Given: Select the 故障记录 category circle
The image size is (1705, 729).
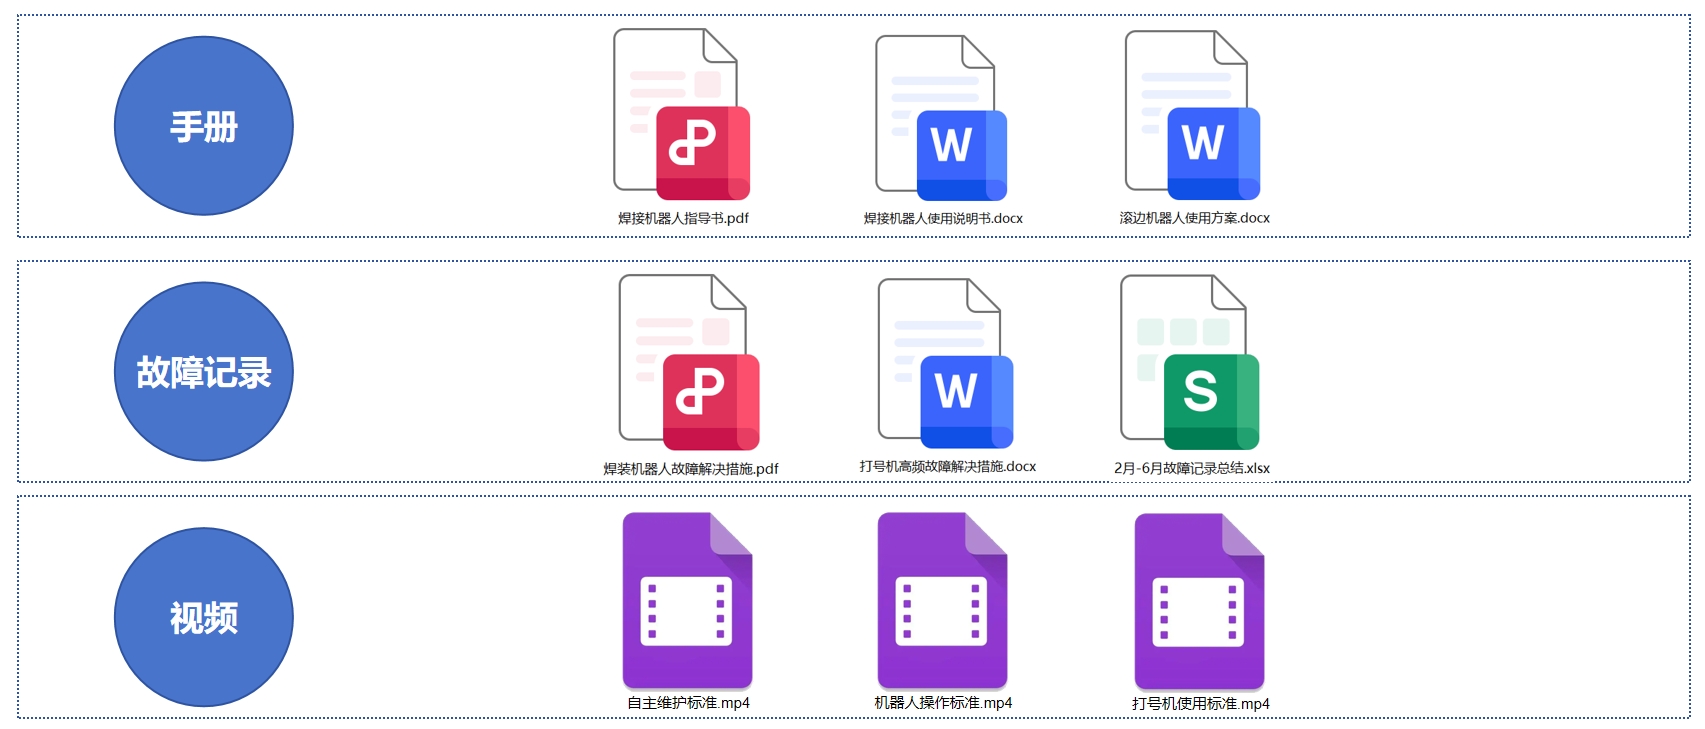Looking at the screenshot, I should click(x=204, y=372).
